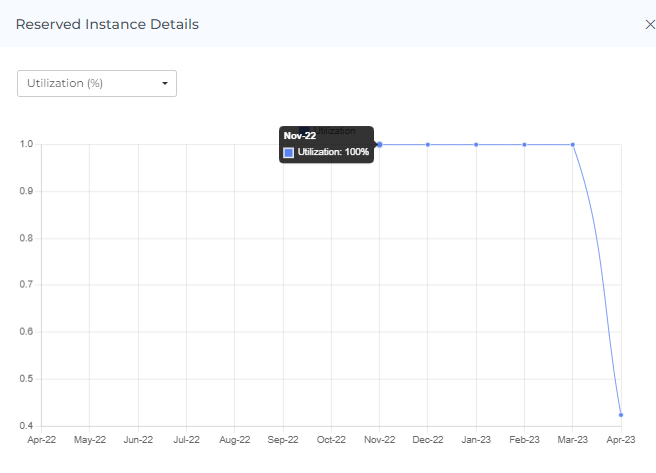Click the Apr-22 x-axis label

coord(42,439)
